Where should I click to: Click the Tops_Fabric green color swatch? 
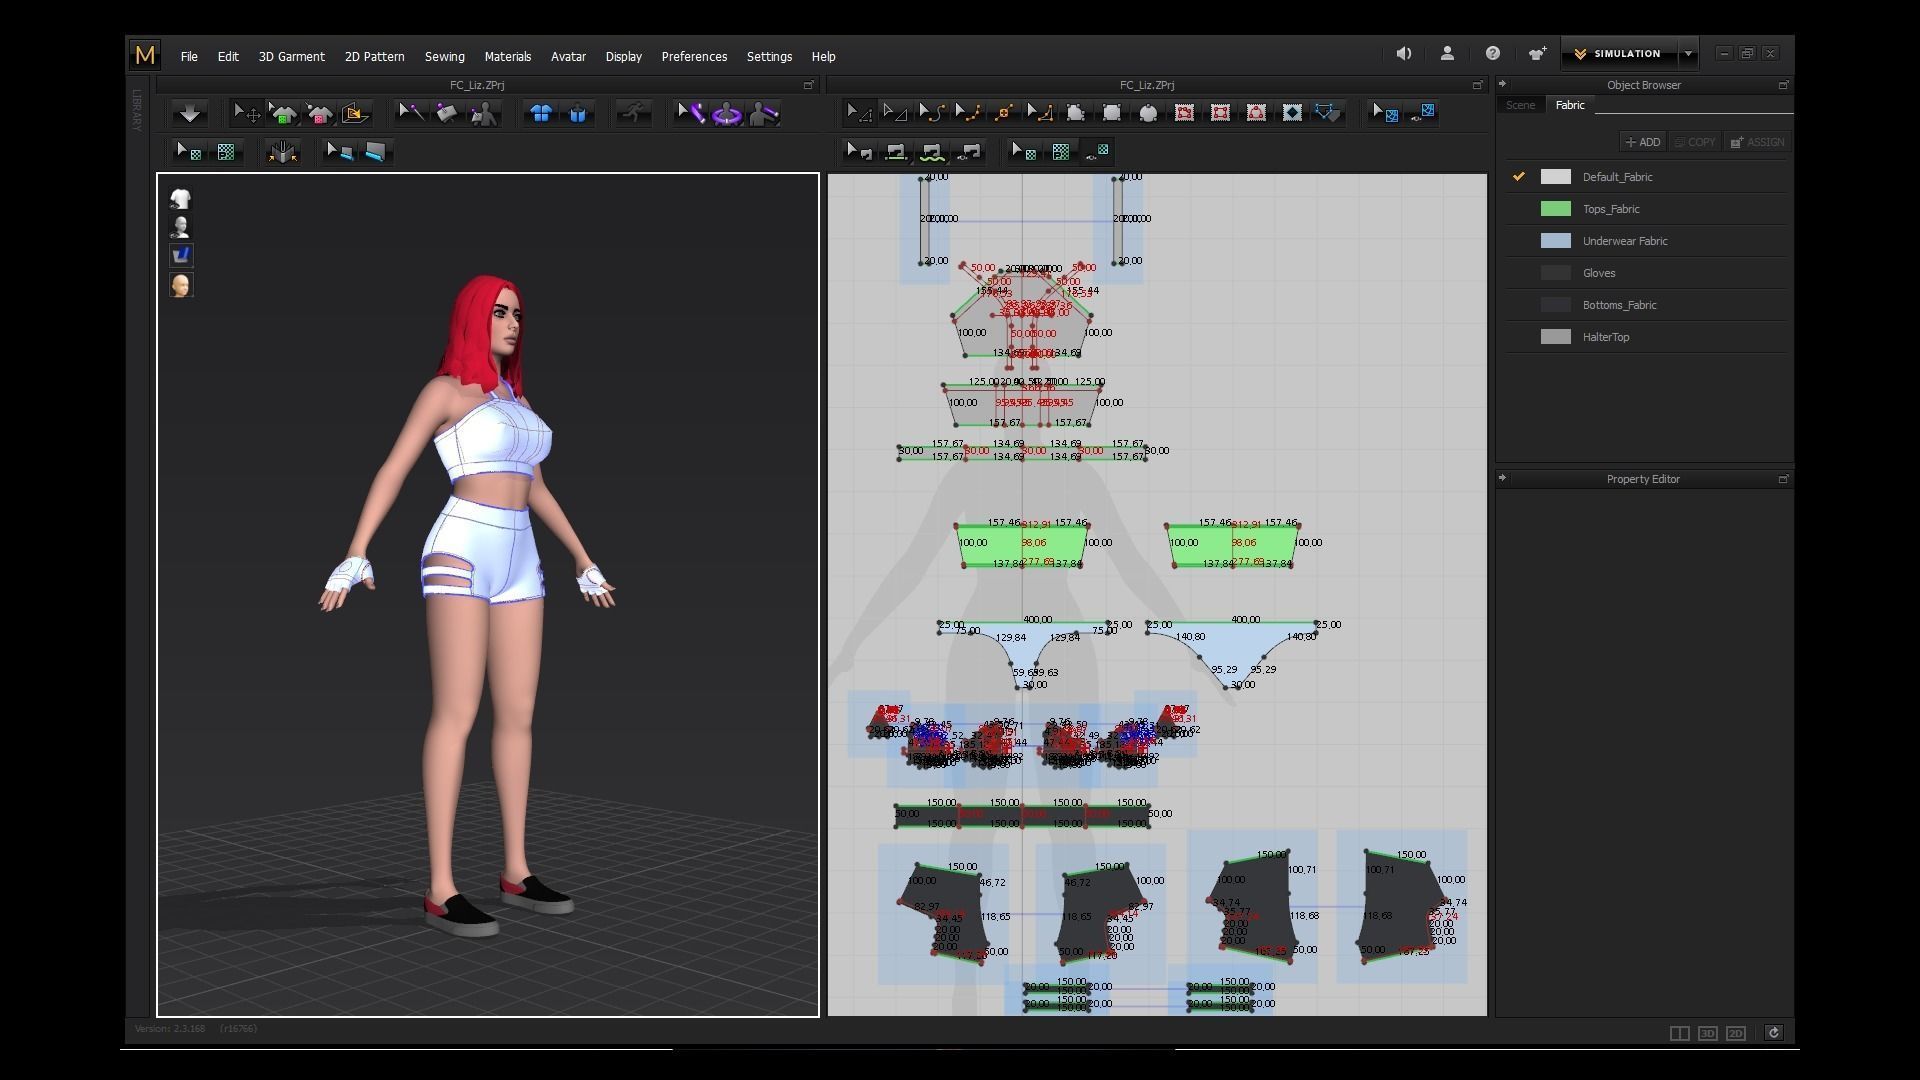tap(1555, 209)
